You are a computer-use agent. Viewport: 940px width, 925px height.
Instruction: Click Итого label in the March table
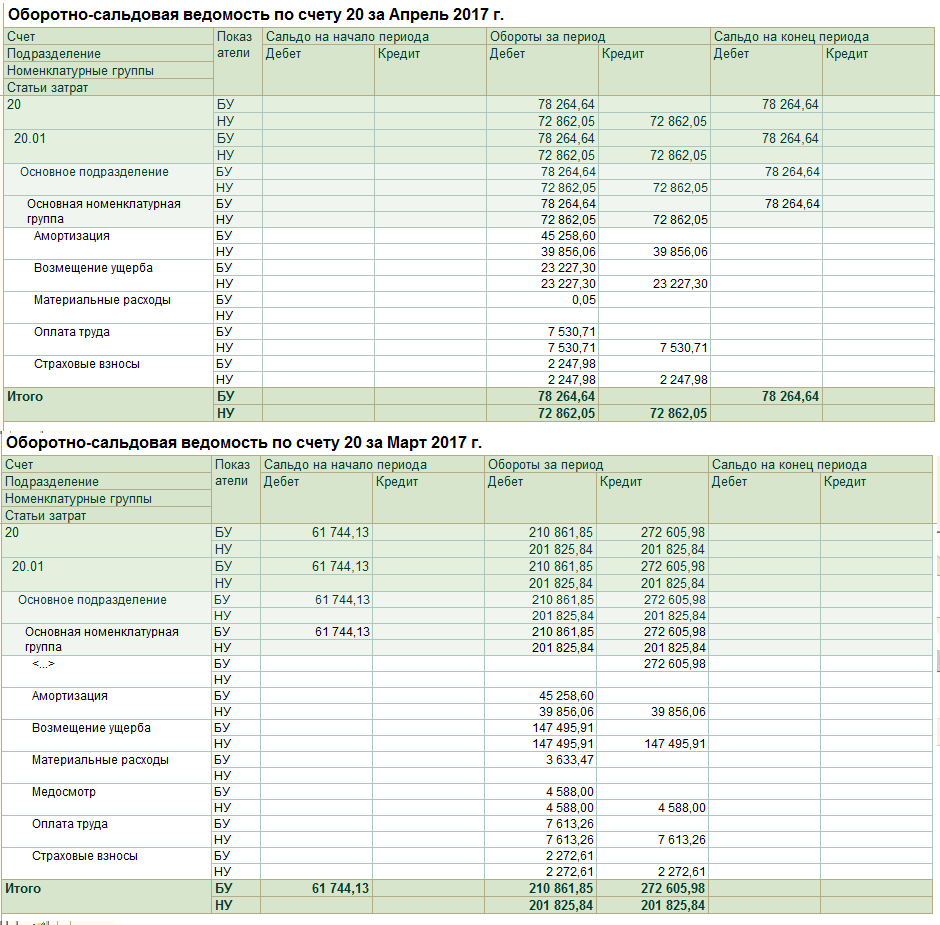[x=23, y=888]
